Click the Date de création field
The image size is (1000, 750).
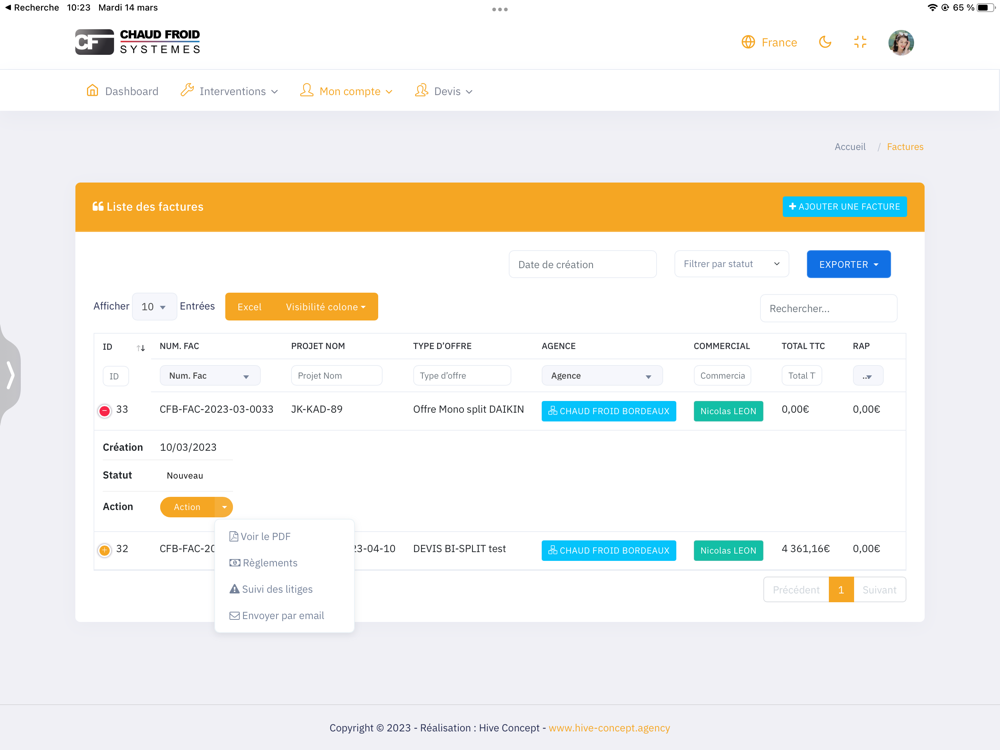pos(582,265)
